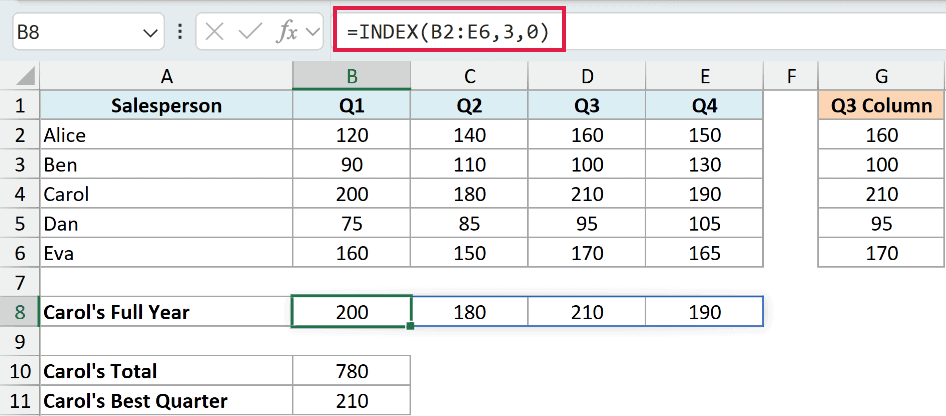This screenshot has height=416, width=946.
Task: Select cell E8 showing 190
Action: [705, 312]
